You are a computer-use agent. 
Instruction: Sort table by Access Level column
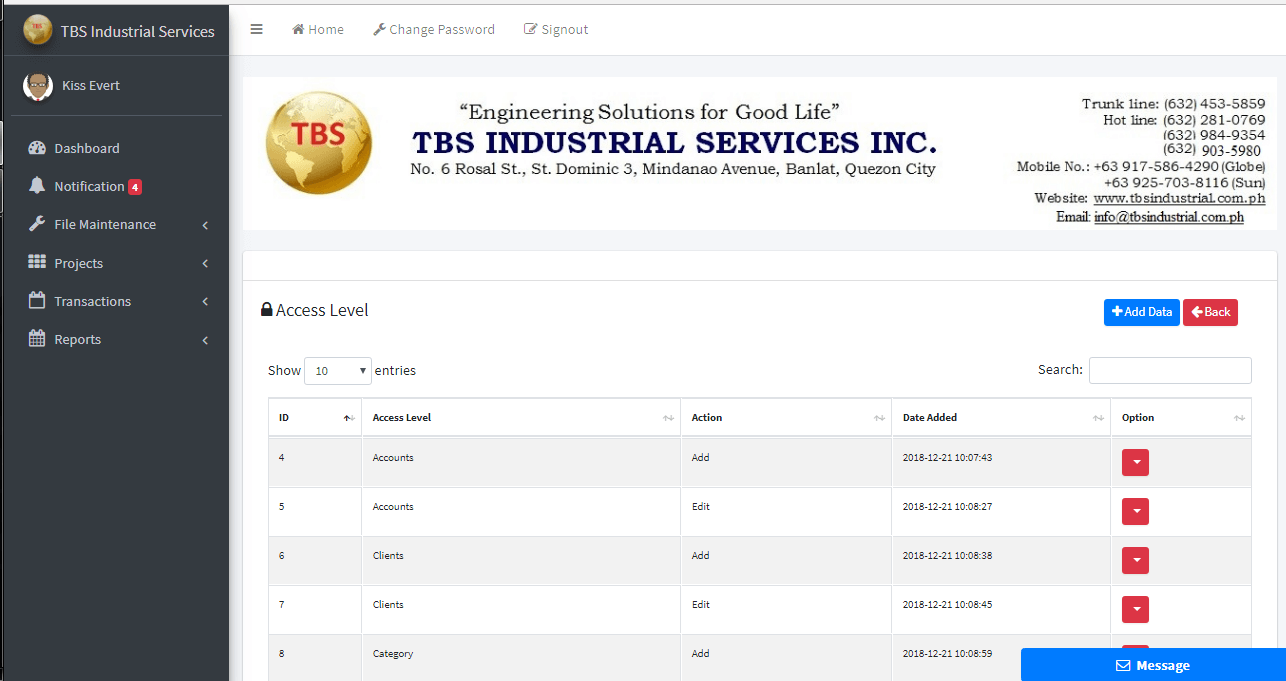click(x=521, y=418)
